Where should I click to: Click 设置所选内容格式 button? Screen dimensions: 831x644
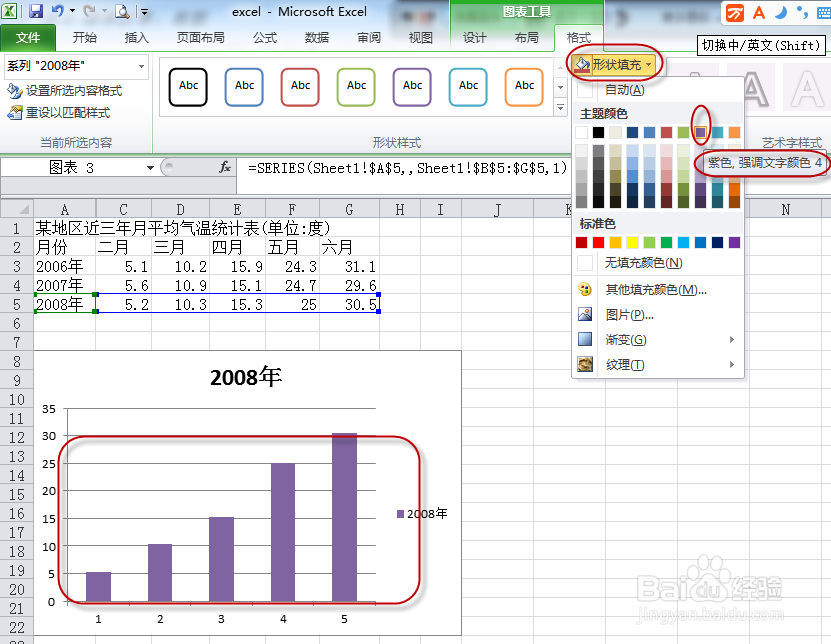65,91
